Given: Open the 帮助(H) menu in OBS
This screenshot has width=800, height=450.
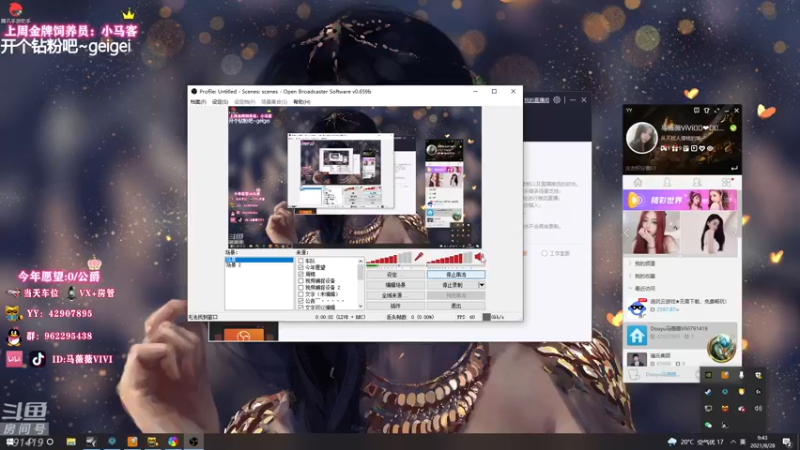Looking at the screenshot, I should [x=302, y=102].
